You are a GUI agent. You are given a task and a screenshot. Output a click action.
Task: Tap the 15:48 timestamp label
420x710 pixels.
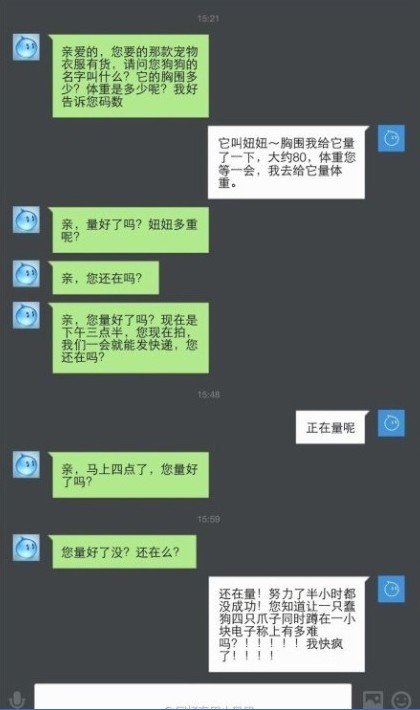coord(209,394)
